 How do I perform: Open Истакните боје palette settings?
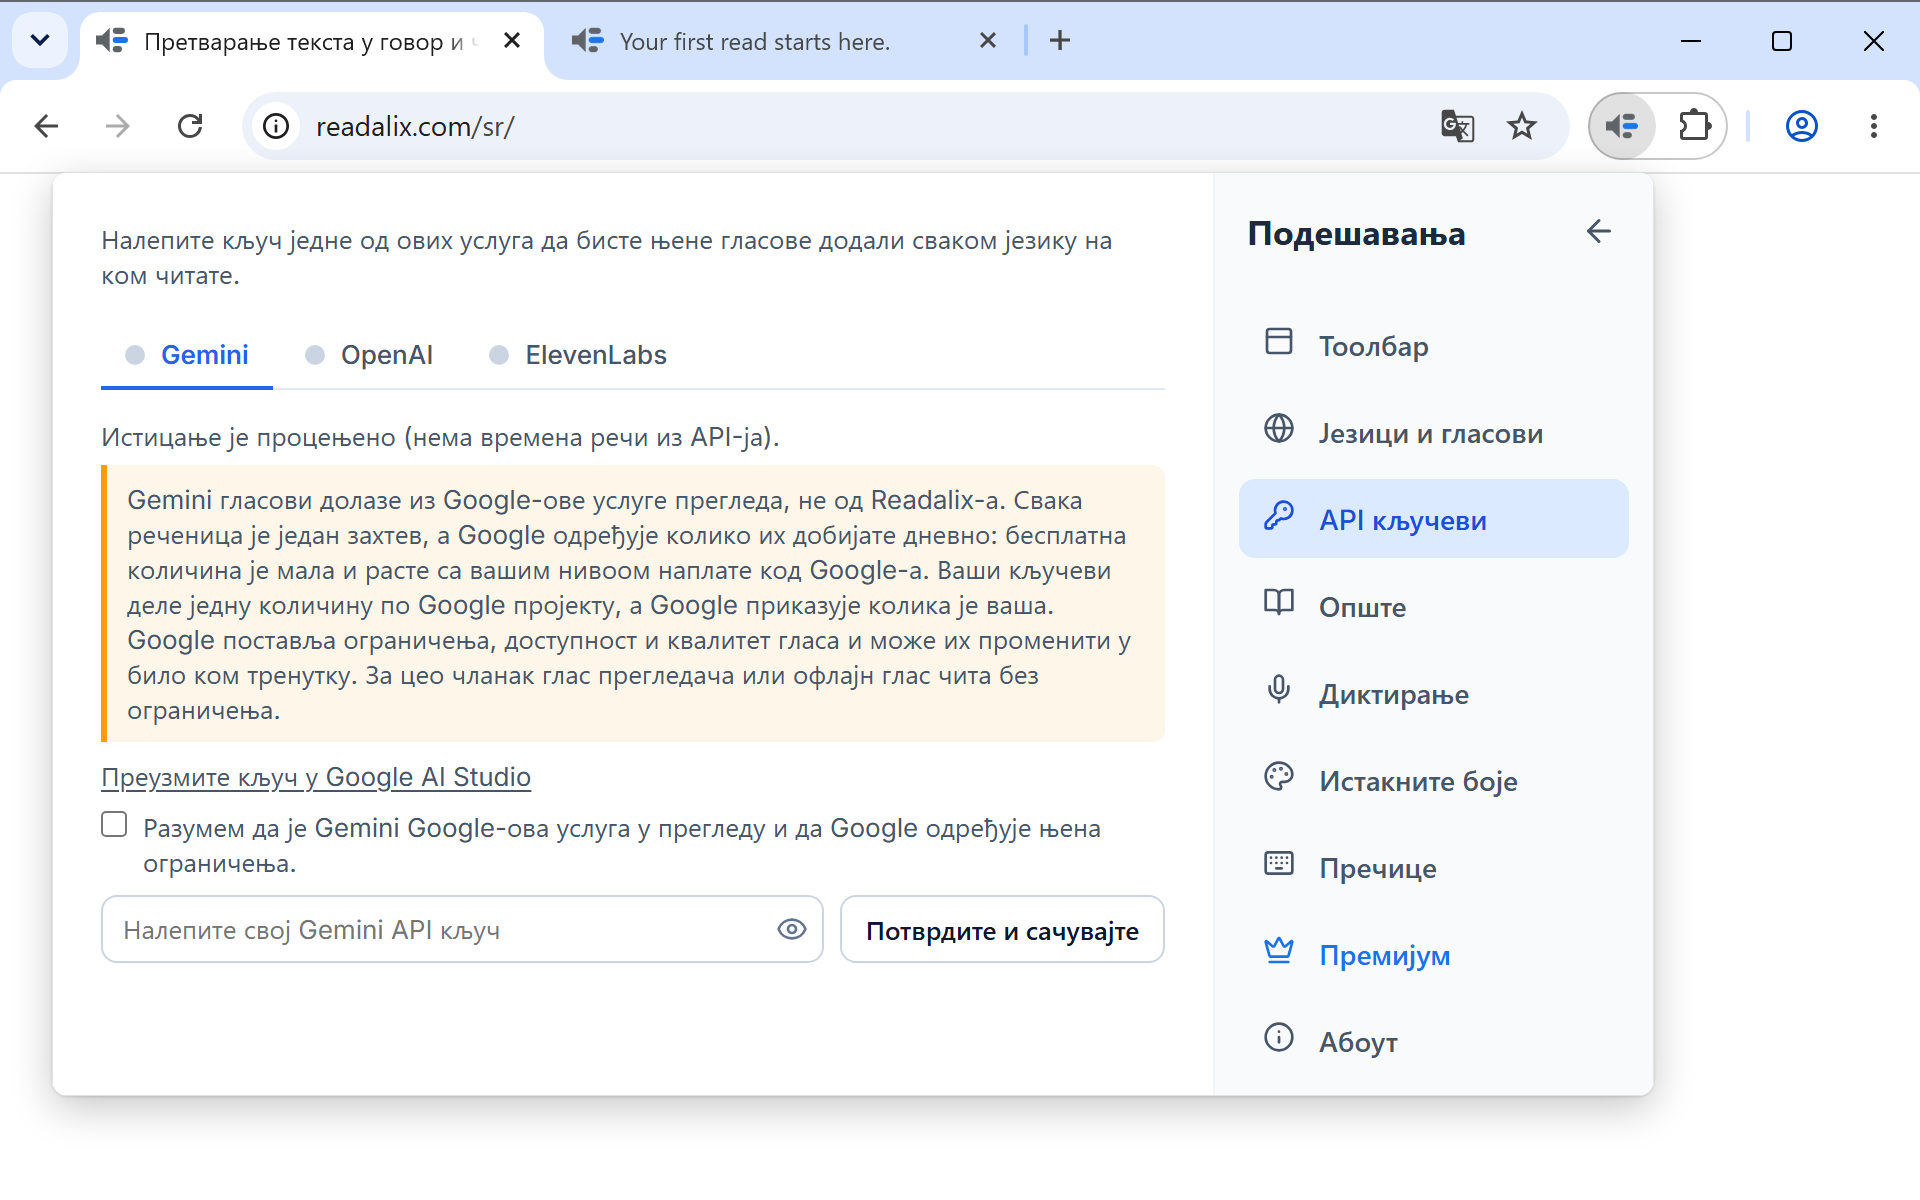tap(1433, 780)
